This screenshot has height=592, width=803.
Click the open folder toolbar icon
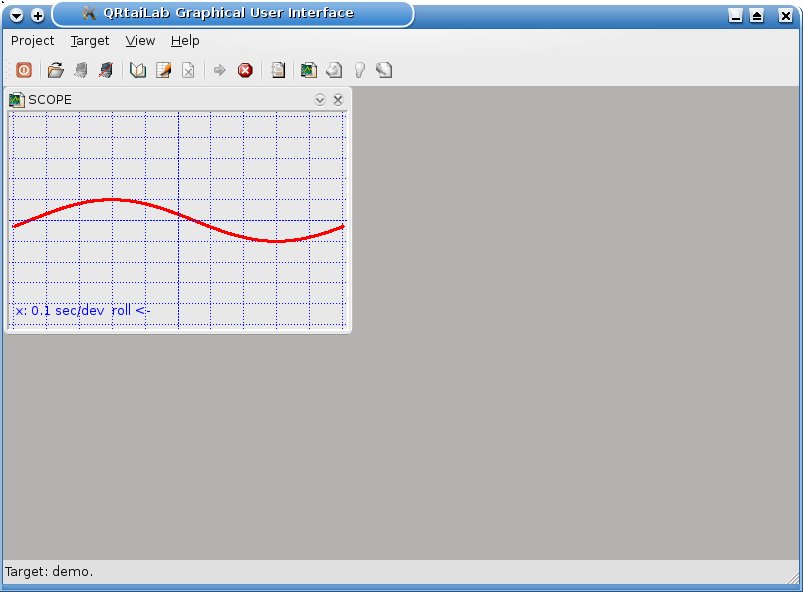[x=56, y=70]
